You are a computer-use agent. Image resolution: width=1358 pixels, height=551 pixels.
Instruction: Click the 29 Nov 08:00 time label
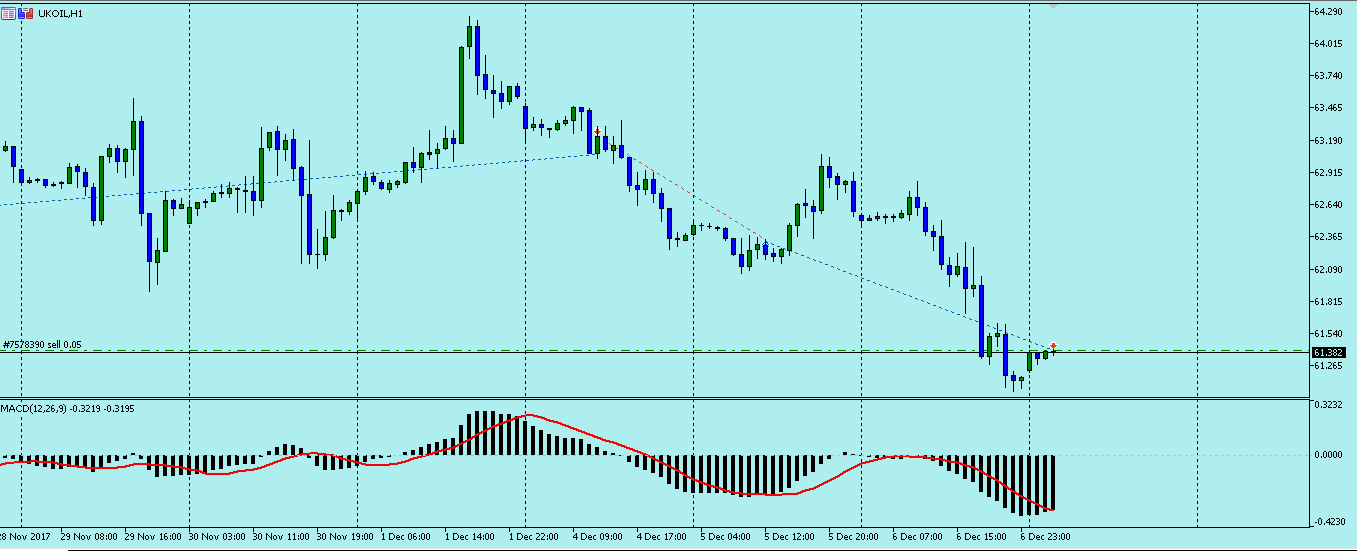coord(90,537)
